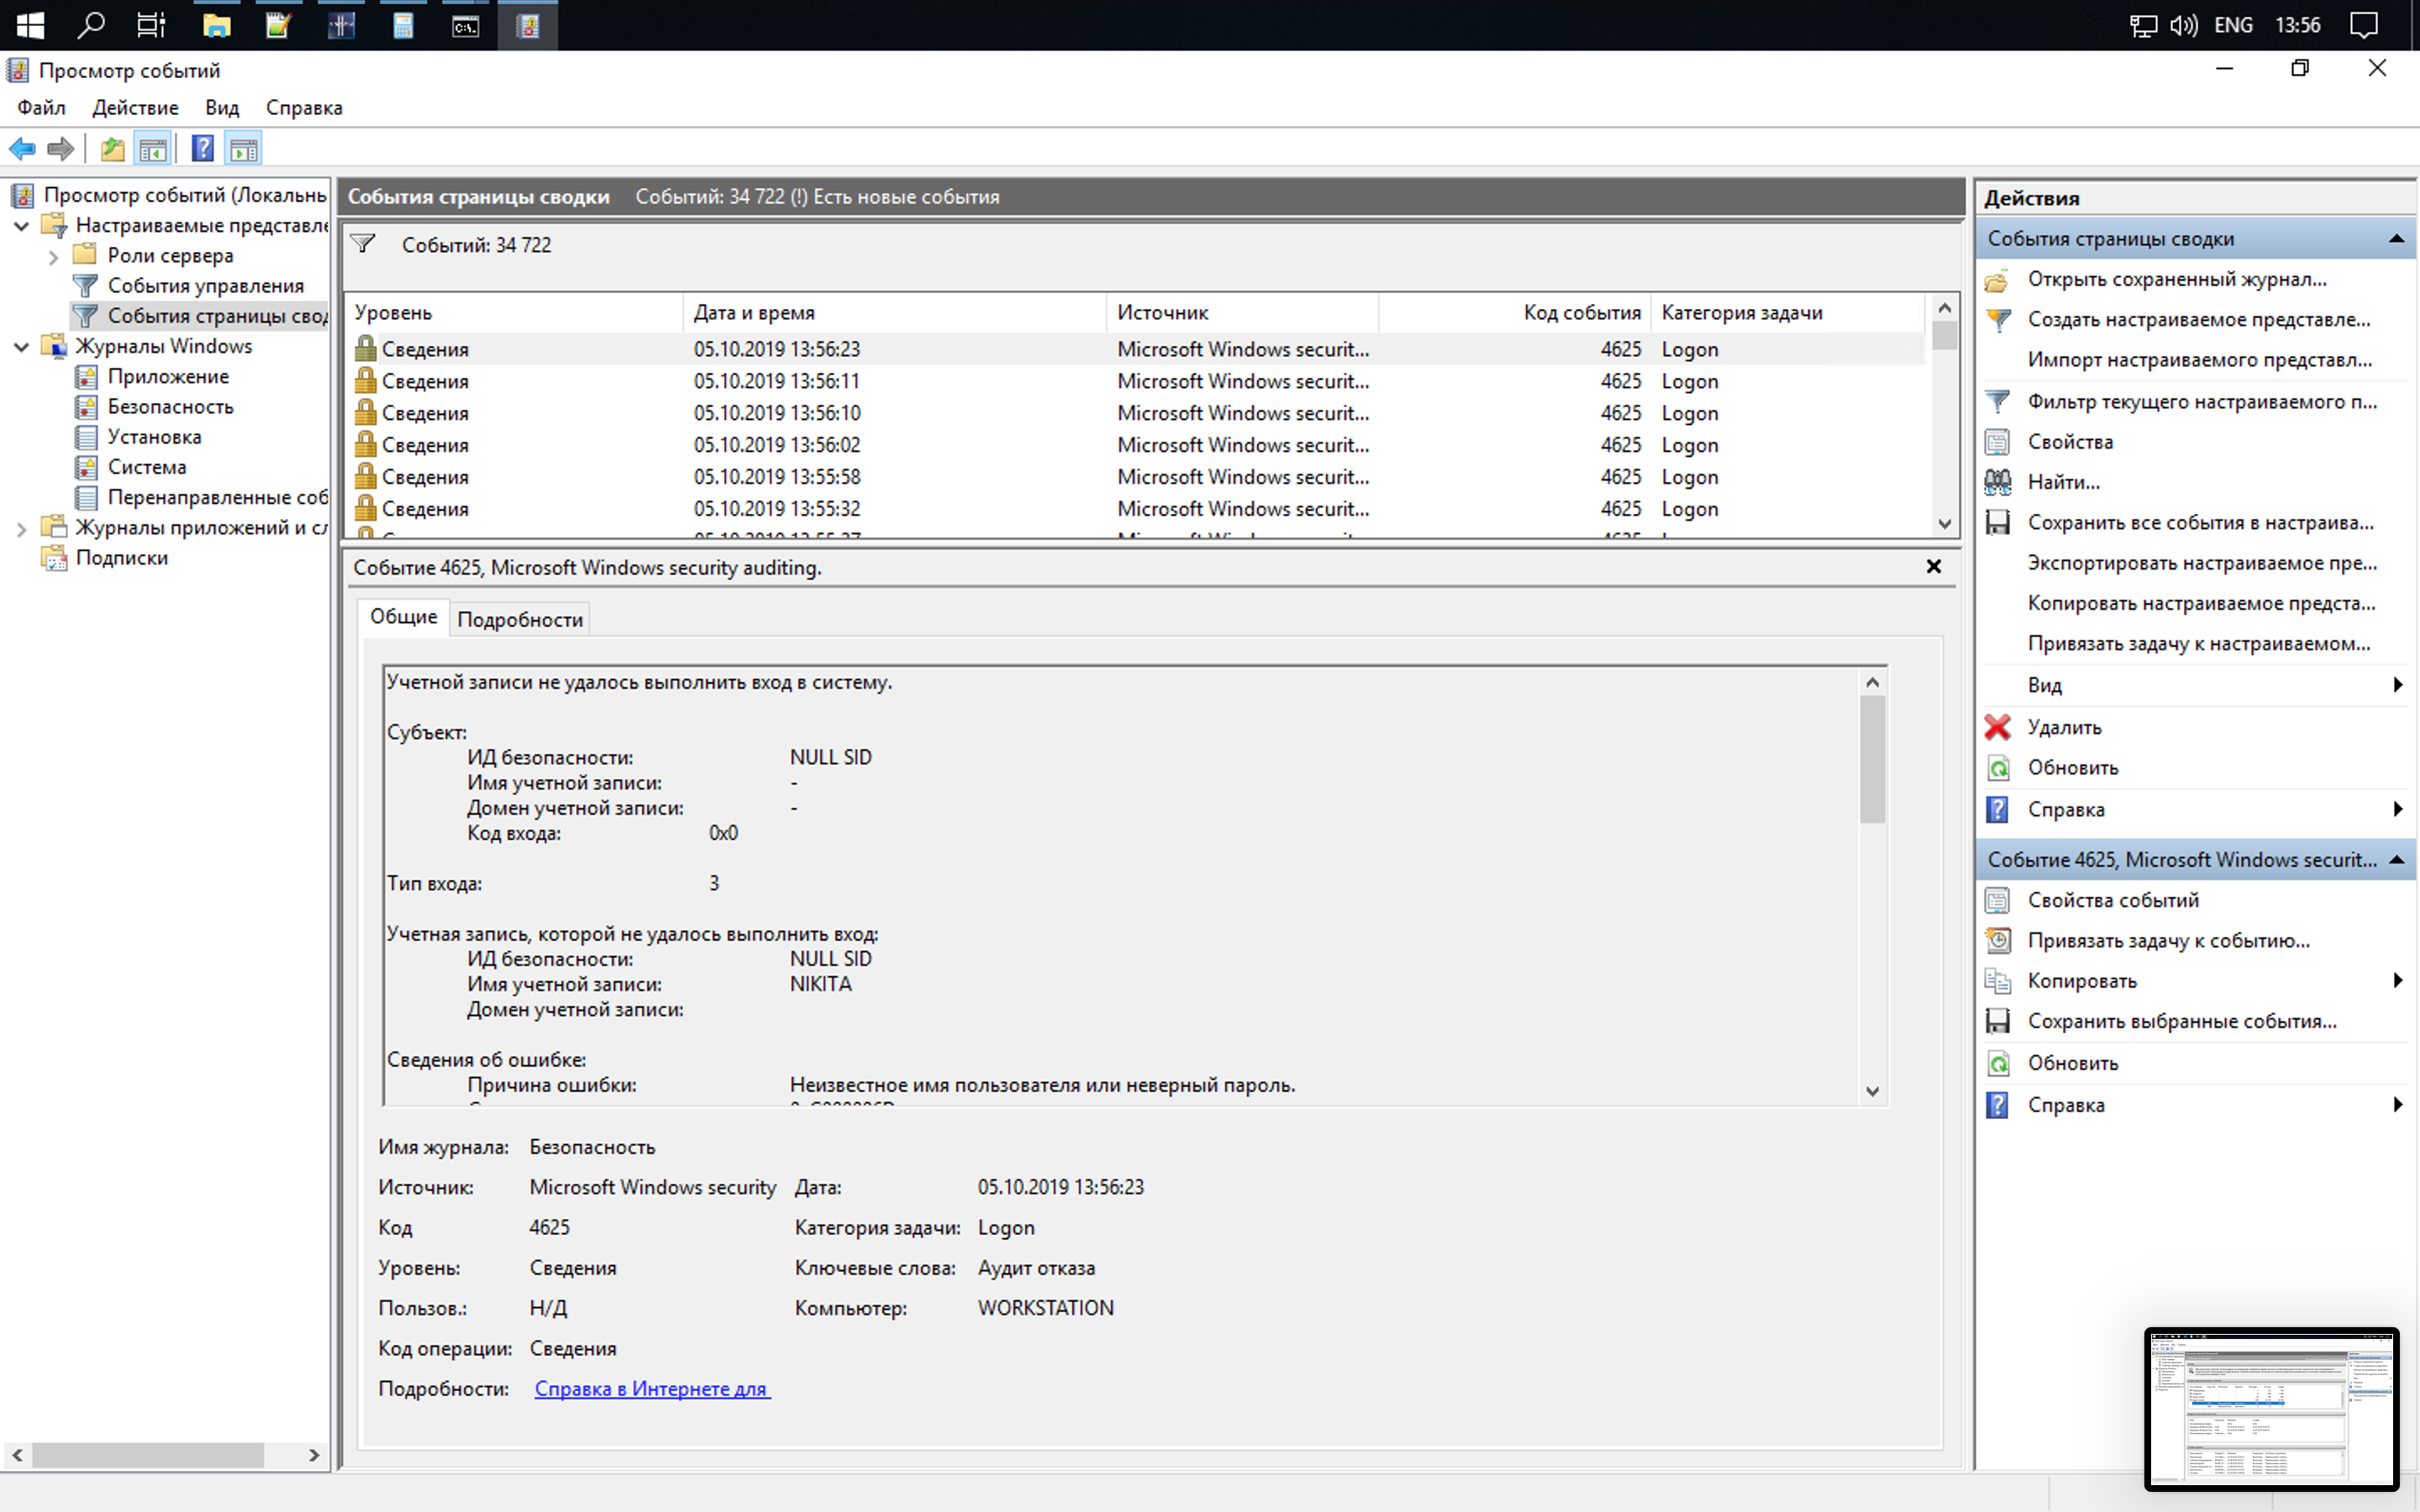Viewport: 2420px width, 1512px height.
Task: Select the event logged at 05.10.2019 13:56:02
Action: pos(1134,445)
